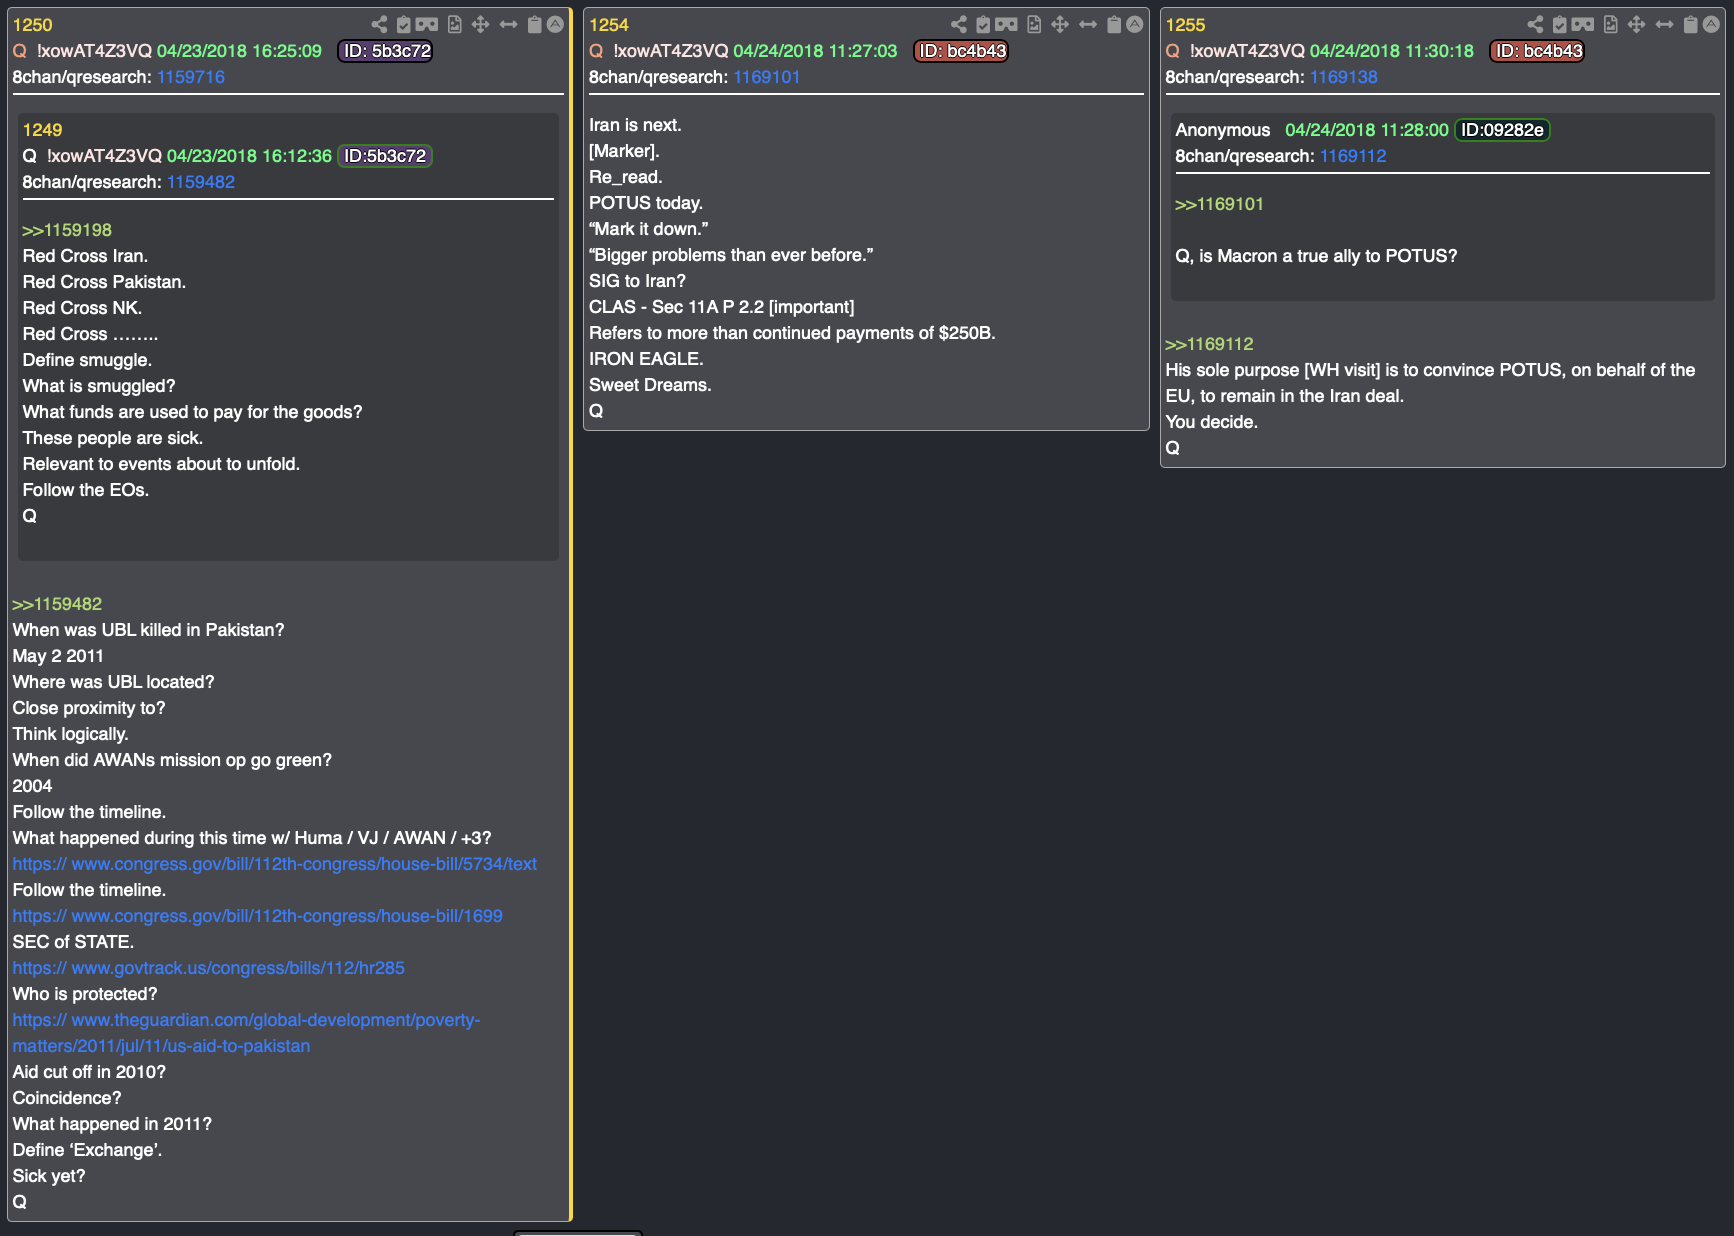1734x1236 pixels.
Task: Click circled up-arrow icon on post 1255
Action: [x=1711, y=25]
